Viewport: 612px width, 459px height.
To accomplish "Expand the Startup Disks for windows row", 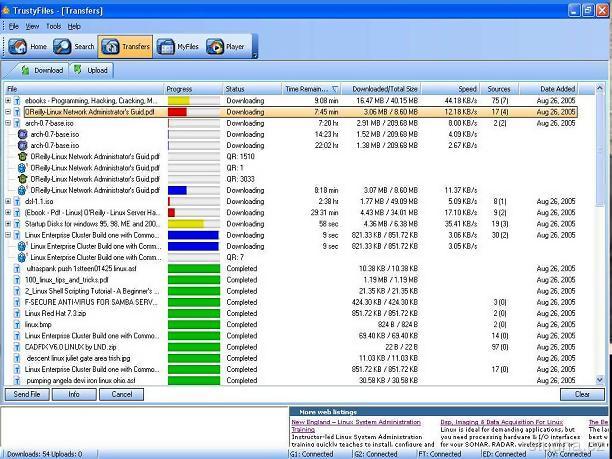I will click(x=8, y=223).
